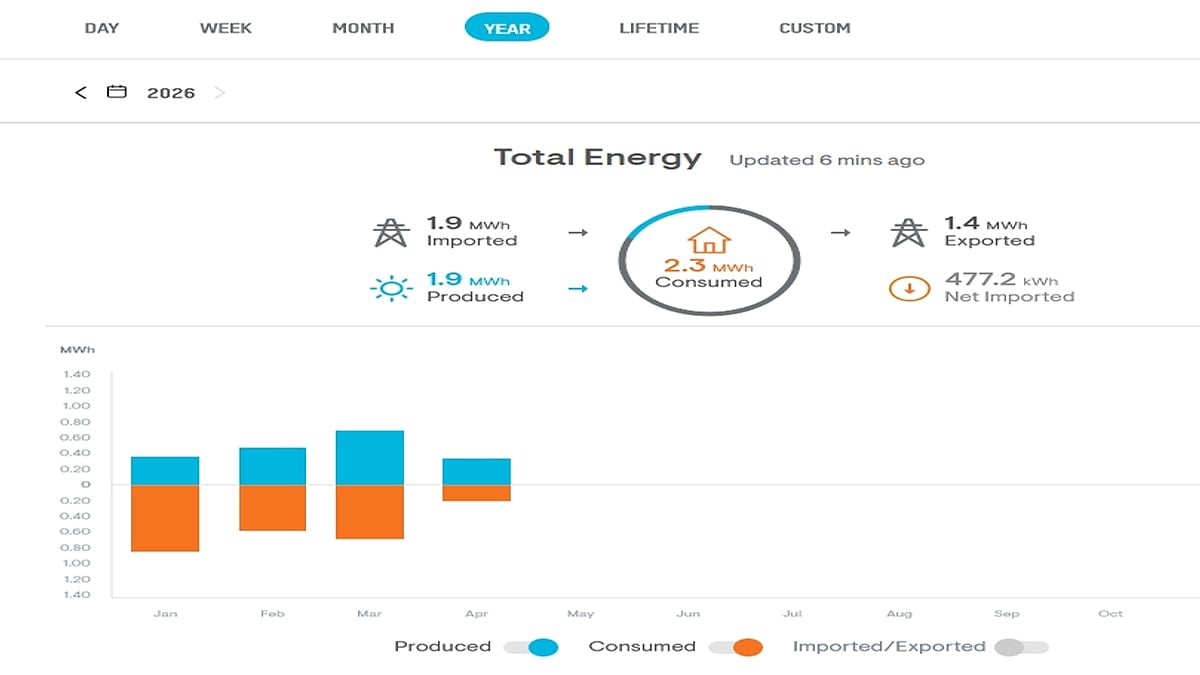The image size is (1200, 675).
Task: Click the March consumed orange bar
Action: 369,512
